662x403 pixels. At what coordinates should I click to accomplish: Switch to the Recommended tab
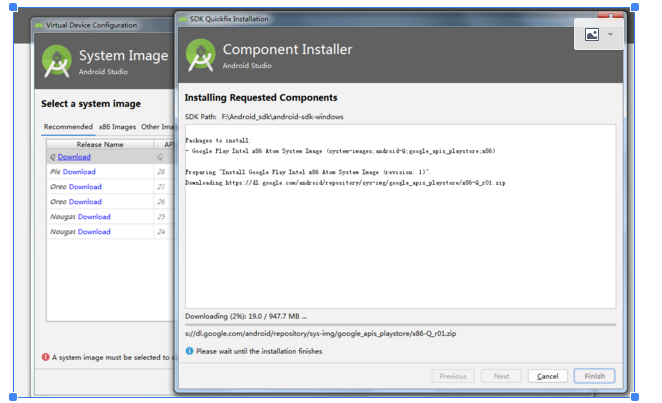pyautogui.click(x=68, y=127)
